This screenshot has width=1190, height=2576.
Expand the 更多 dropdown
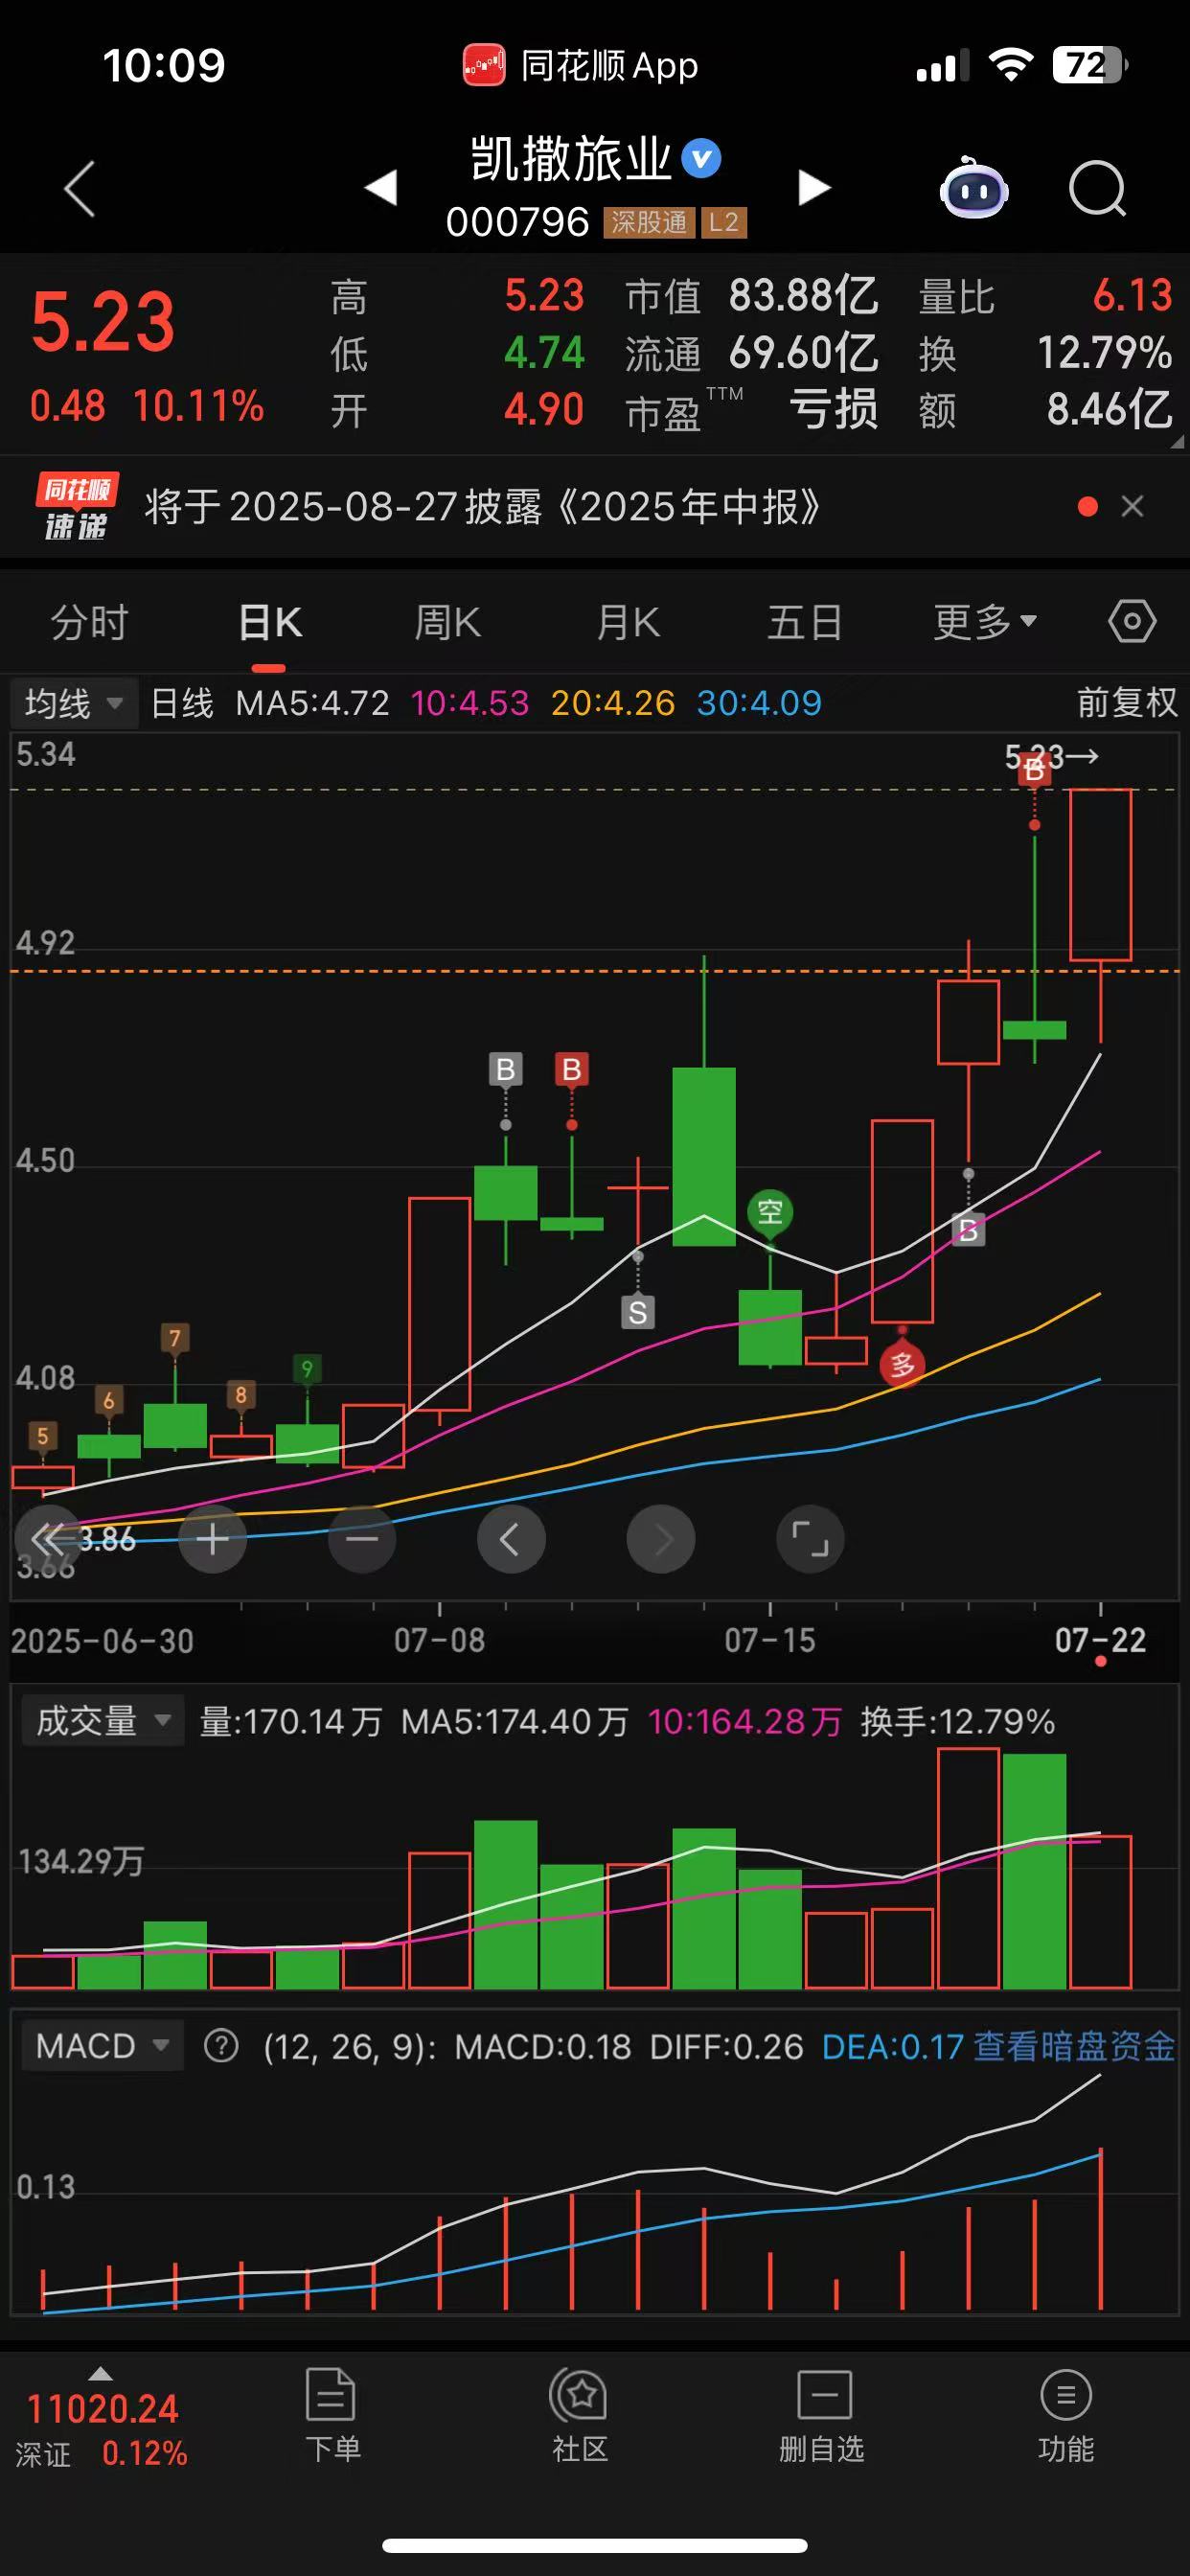click(985, 622)
